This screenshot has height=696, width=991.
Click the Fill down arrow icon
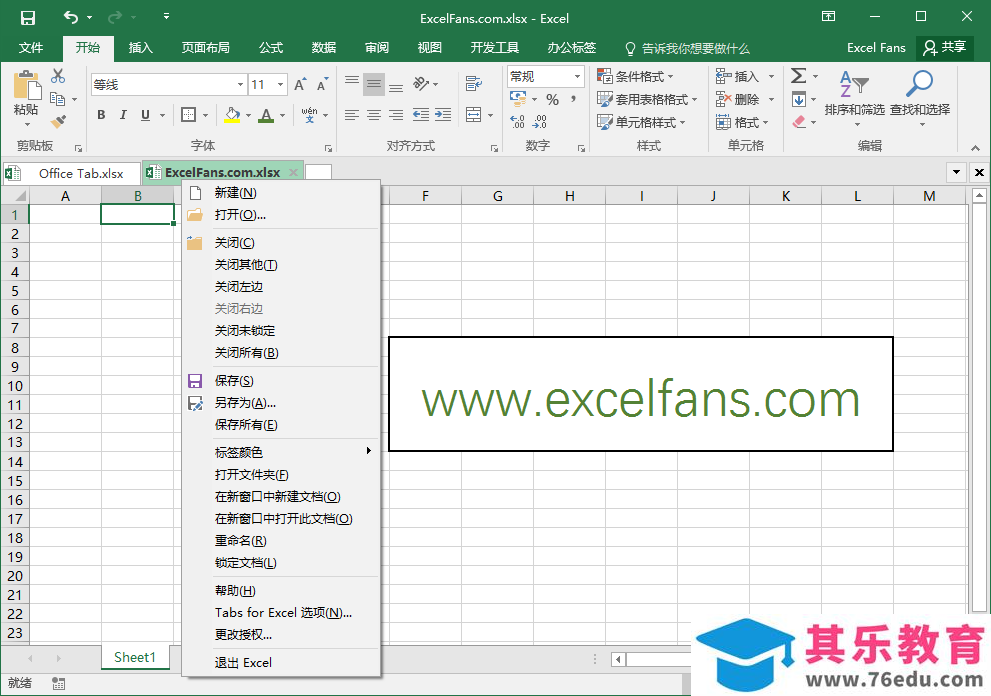pos(798,99)
